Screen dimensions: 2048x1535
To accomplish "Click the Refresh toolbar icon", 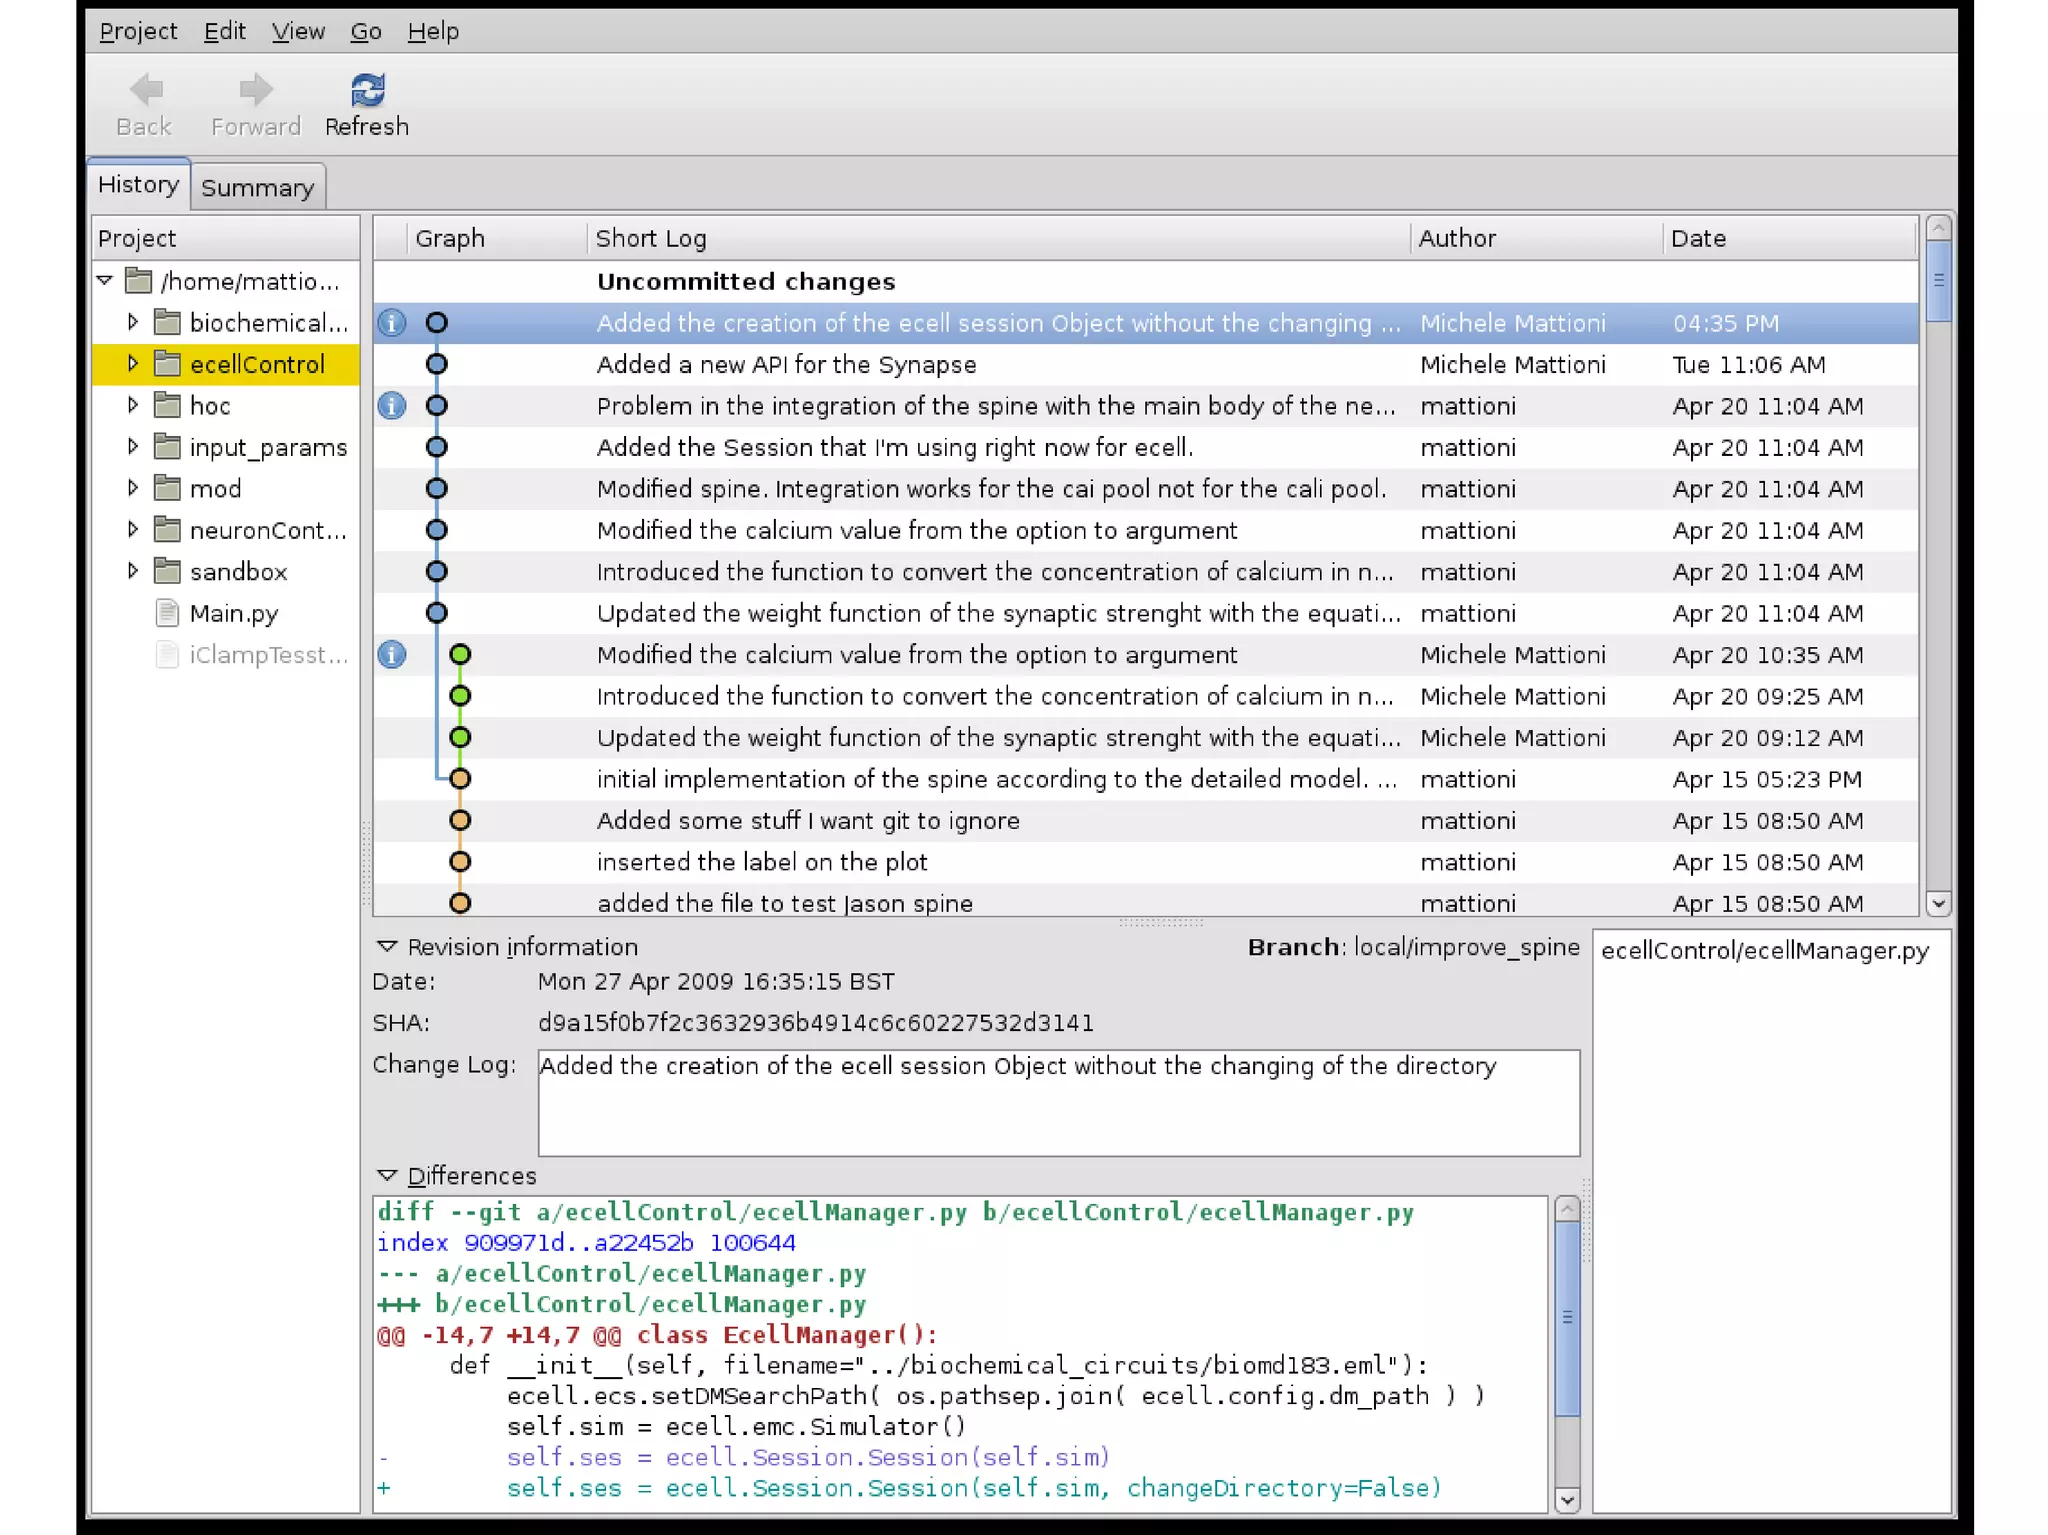I will coord(367,91).
